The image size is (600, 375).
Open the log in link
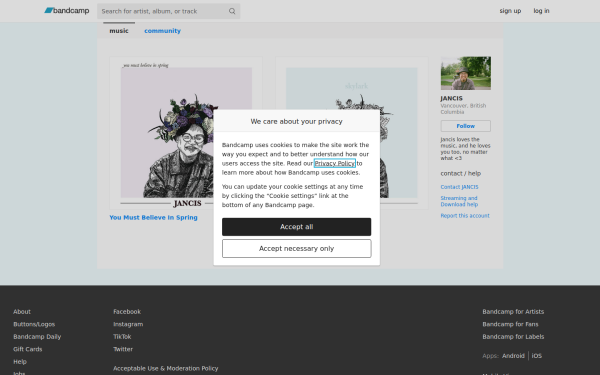[541, 11]
